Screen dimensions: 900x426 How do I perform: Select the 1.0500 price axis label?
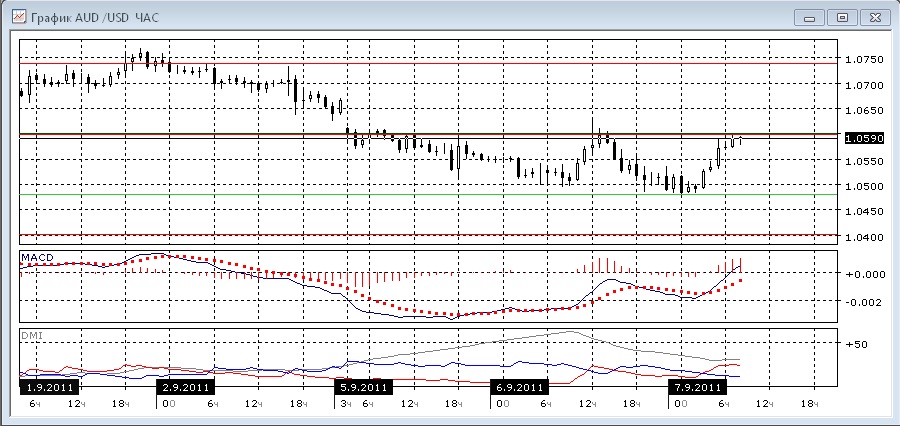(x=864, y=187)
